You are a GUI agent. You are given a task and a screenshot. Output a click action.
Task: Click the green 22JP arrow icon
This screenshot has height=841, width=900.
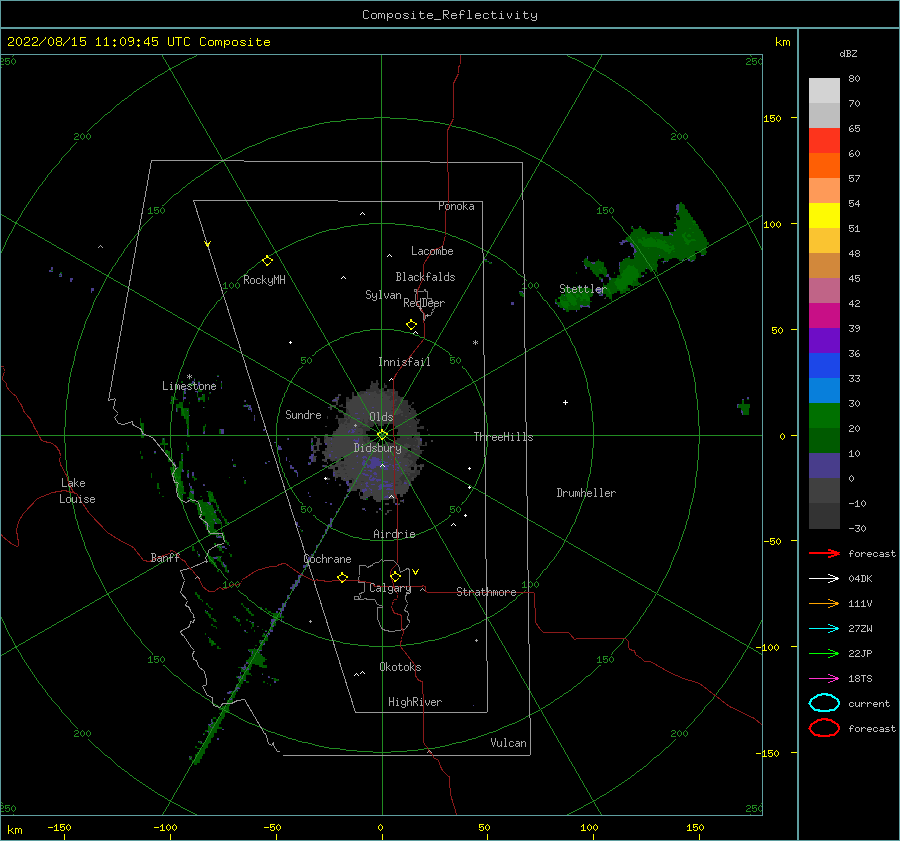point(824,653)
